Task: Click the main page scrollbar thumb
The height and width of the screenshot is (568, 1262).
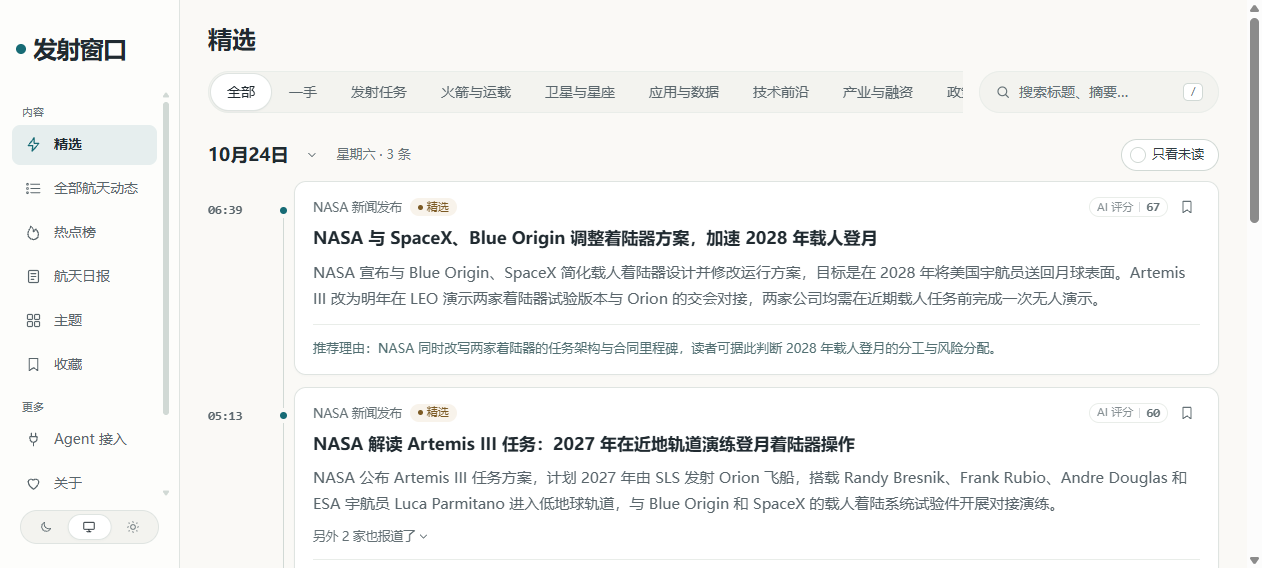Action: [1254, 120]
